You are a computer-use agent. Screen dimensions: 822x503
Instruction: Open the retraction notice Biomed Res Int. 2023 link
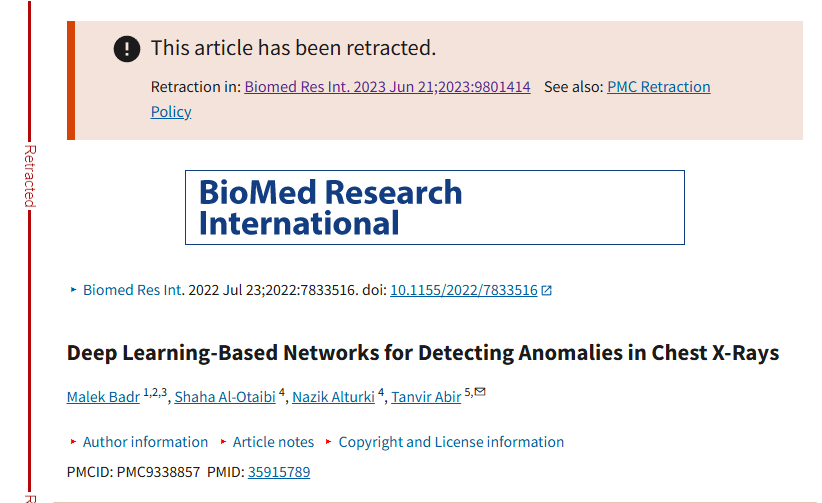pyautogui.click(x=387, y=87)
